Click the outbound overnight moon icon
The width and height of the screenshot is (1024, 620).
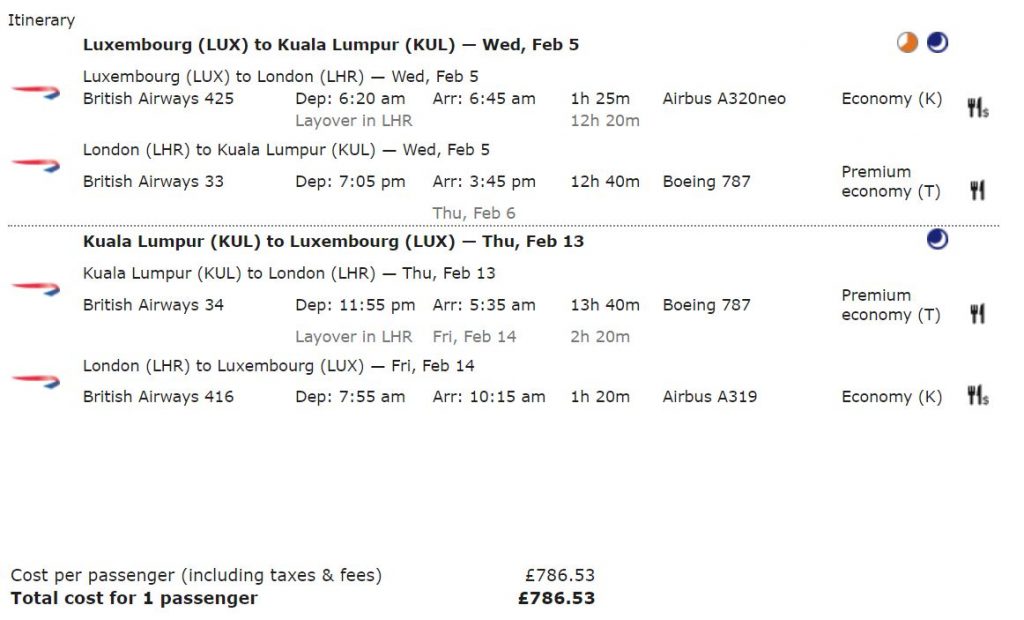(x=937, y=43)
